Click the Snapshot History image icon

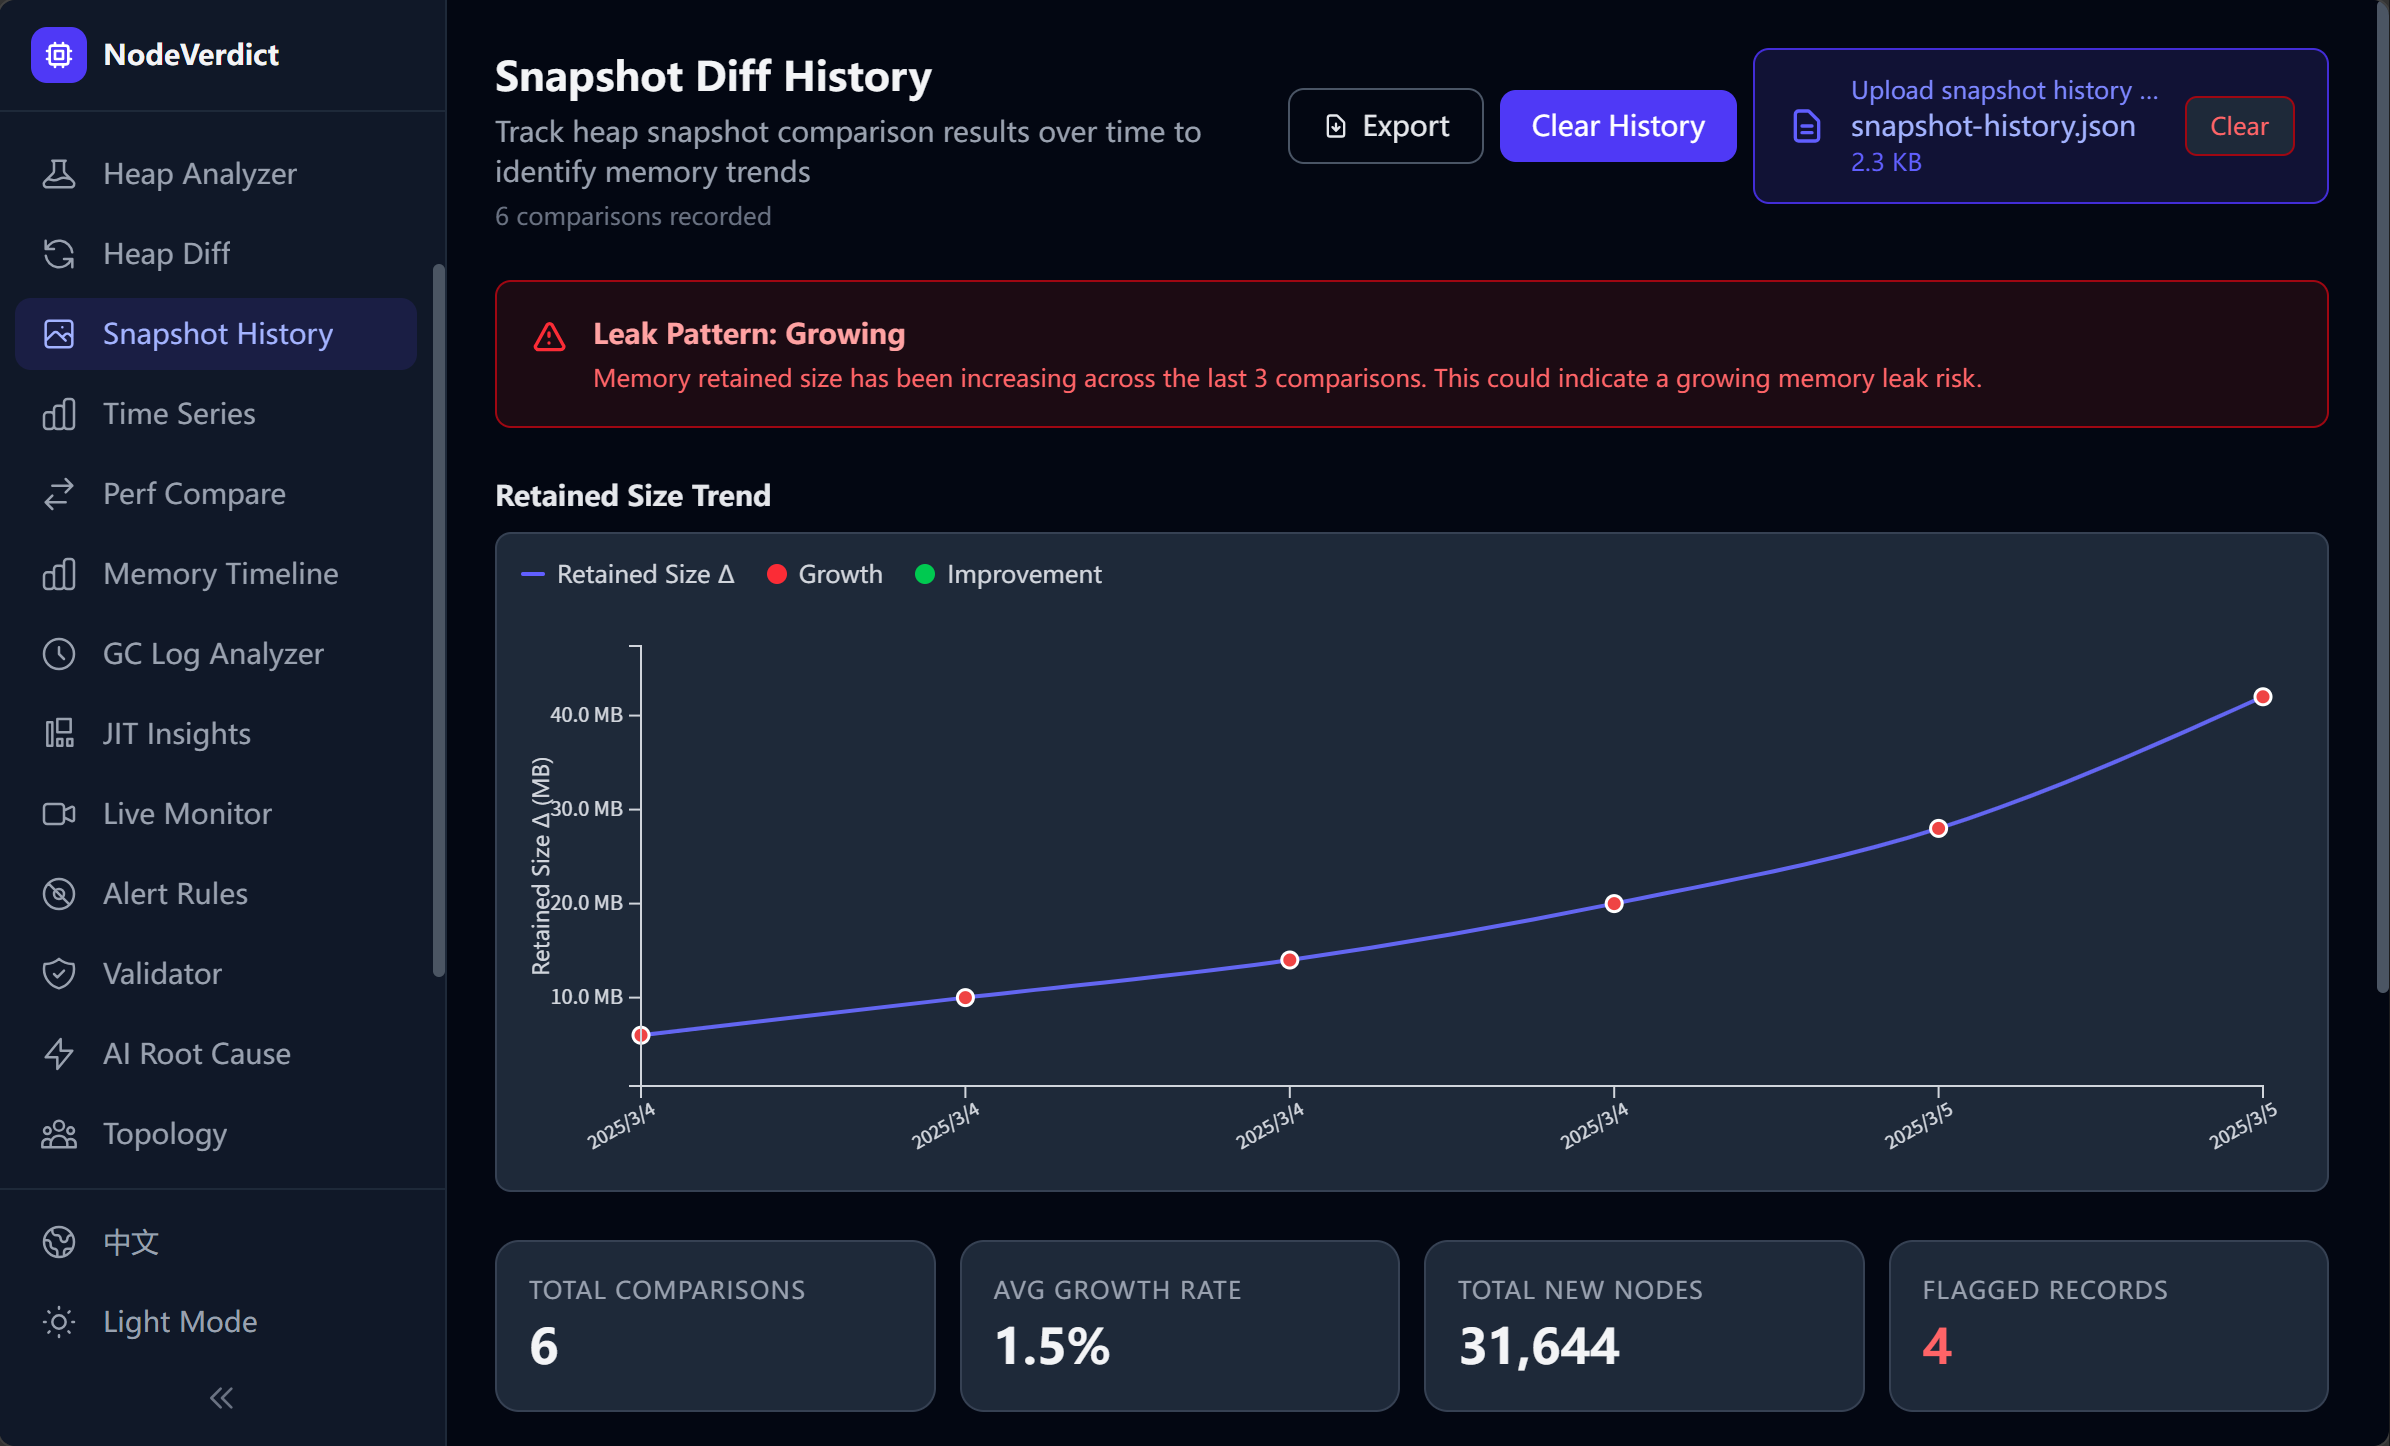pyautogui.click(x=59, y=334)
